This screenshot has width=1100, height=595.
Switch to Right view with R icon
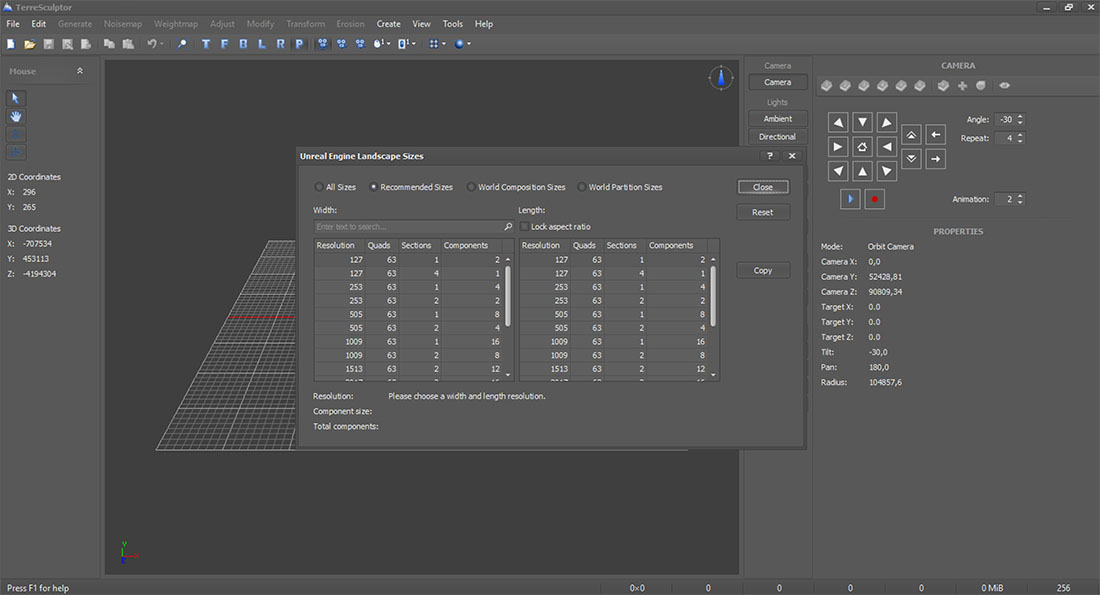pyautogui.click(x=281, y=44)
